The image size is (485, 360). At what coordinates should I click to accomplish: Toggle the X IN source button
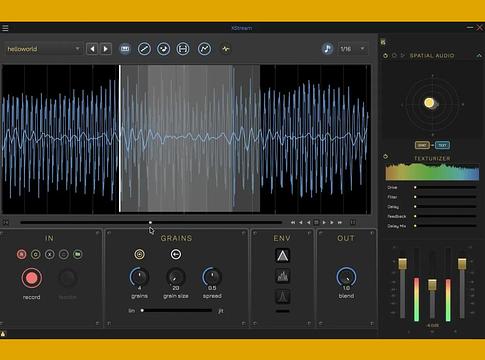coord(50,254)
